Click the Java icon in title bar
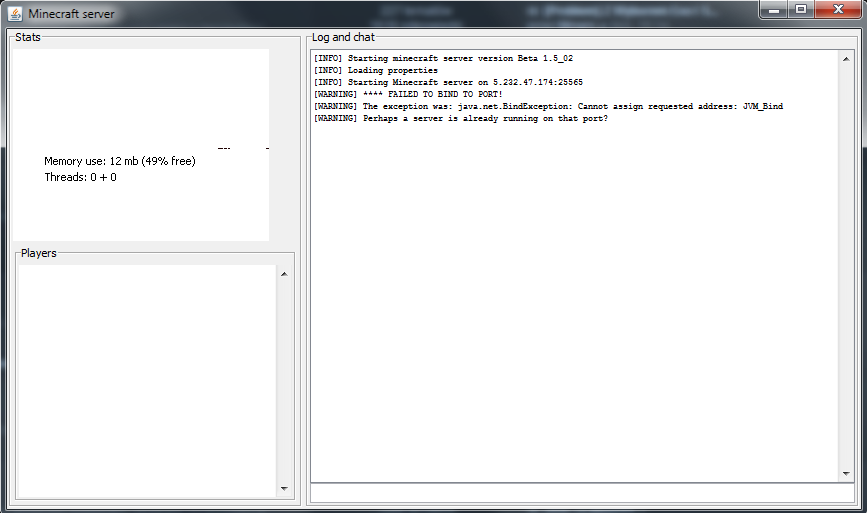The height and width of the screenshot is (513, 867). pyautogui.click(x=15, y=14)
